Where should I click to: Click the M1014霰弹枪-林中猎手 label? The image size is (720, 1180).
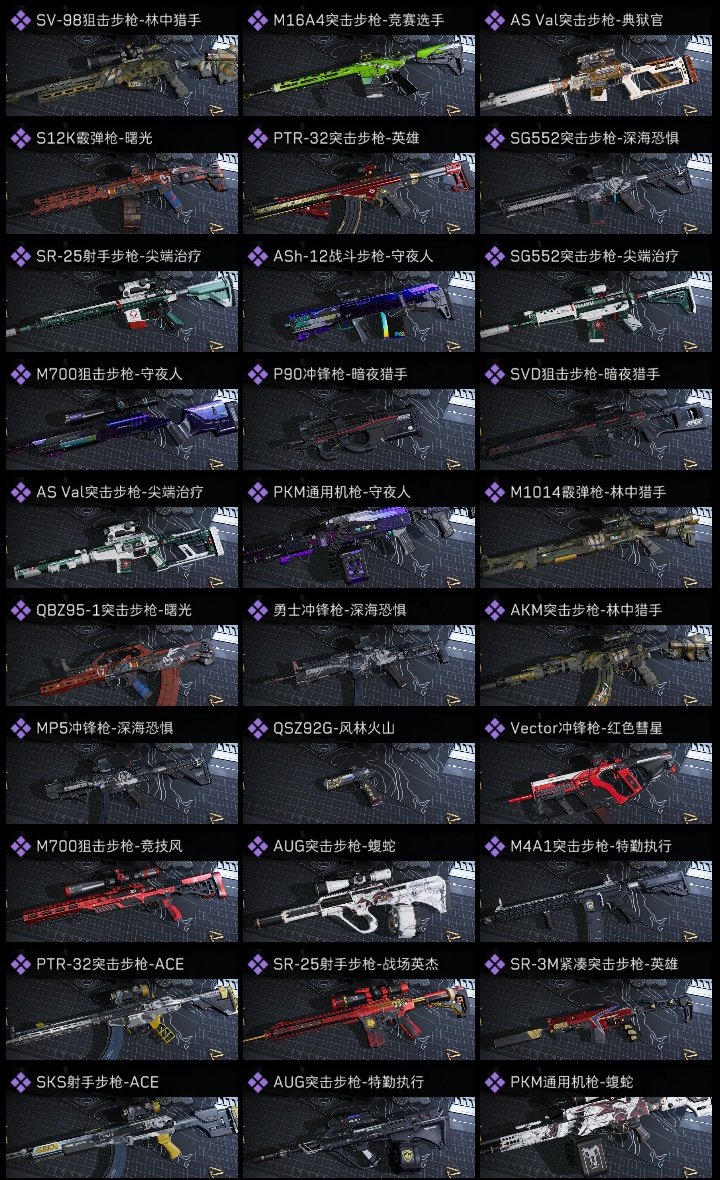click(588, 492)
